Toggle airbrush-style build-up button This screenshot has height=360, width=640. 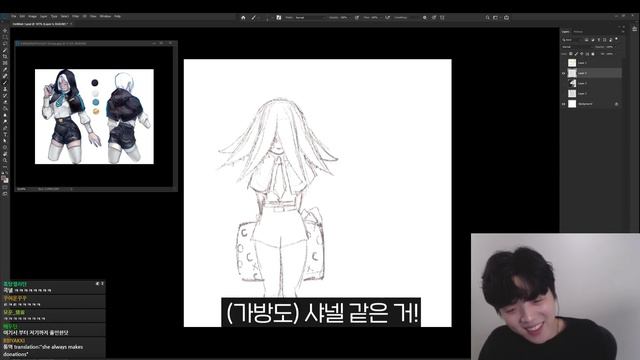(387, 18)
